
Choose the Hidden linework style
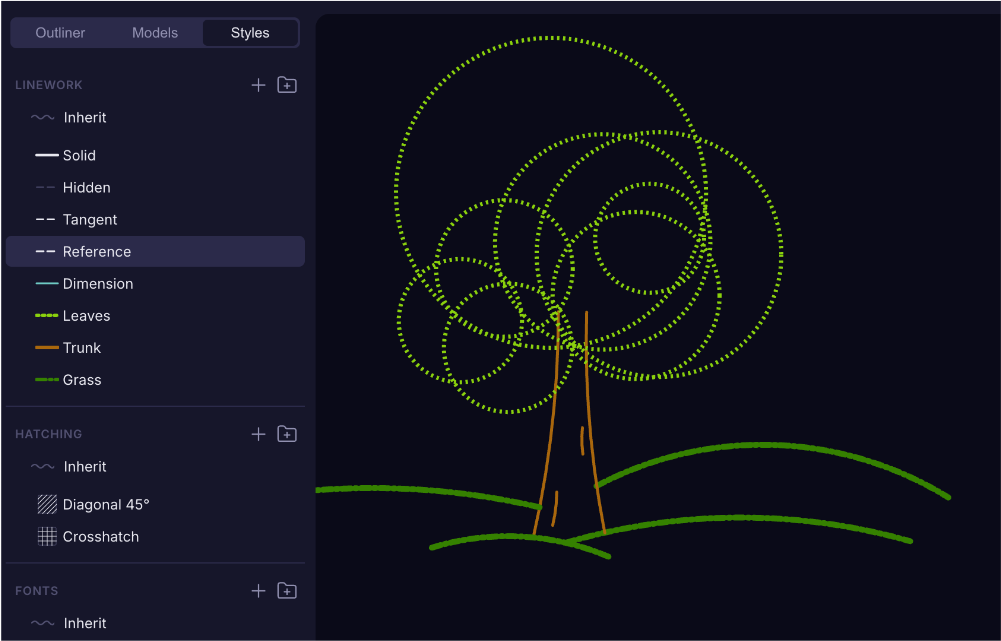click(86, 188)
